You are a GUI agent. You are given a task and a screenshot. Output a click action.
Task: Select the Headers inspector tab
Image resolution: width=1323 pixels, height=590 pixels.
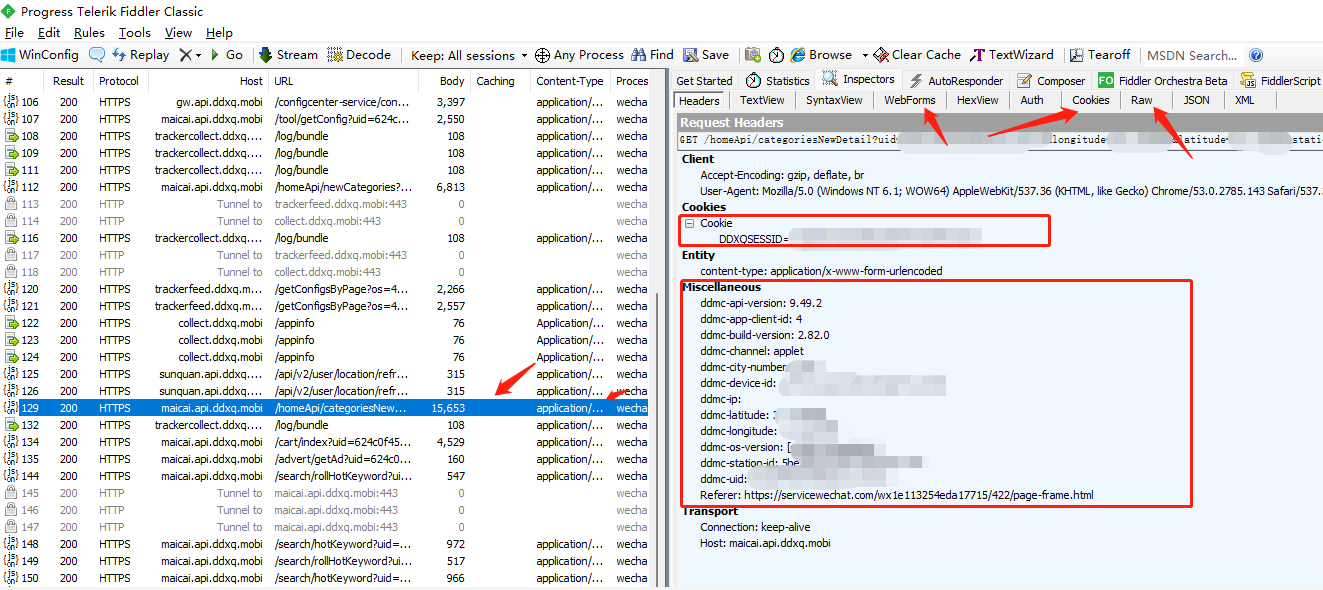(x=699, y=100)
